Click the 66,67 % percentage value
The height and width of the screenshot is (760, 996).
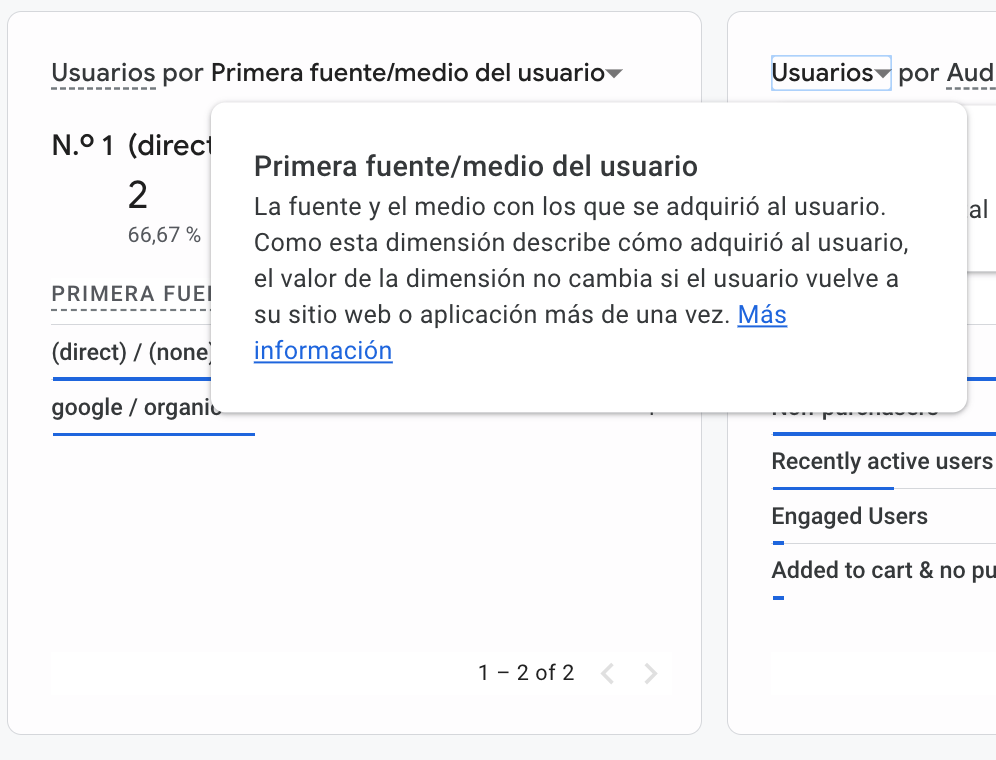164,236
